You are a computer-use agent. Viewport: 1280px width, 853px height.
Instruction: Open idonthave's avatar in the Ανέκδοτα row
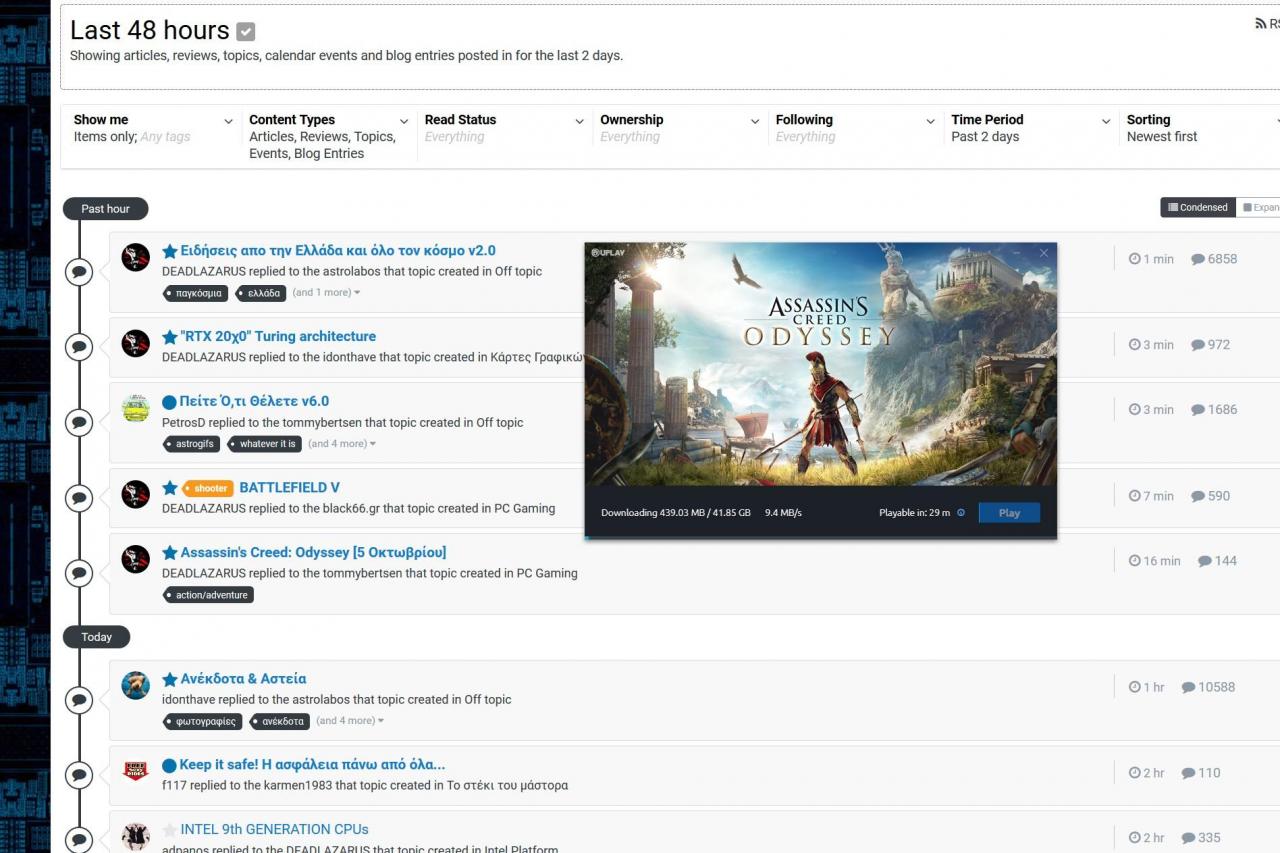(136, 685)
